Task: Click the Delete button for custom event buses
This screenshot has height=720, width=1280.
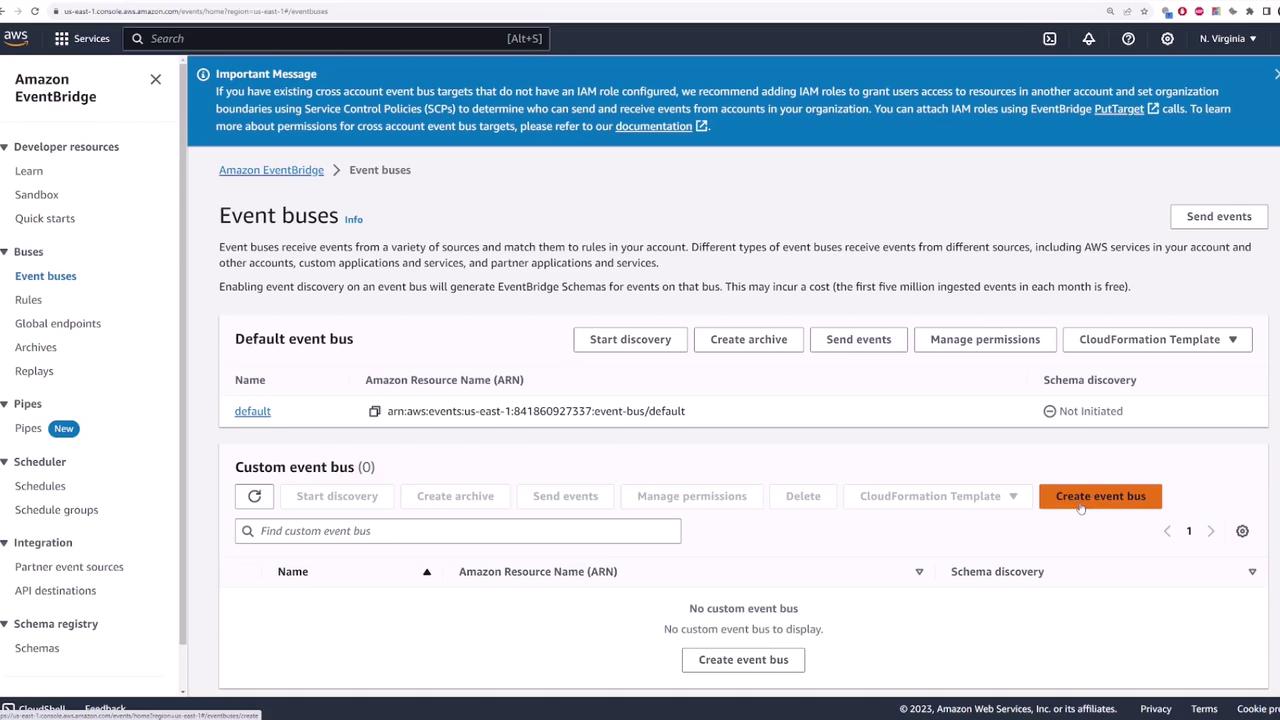Action: click(x=803, y=496)
